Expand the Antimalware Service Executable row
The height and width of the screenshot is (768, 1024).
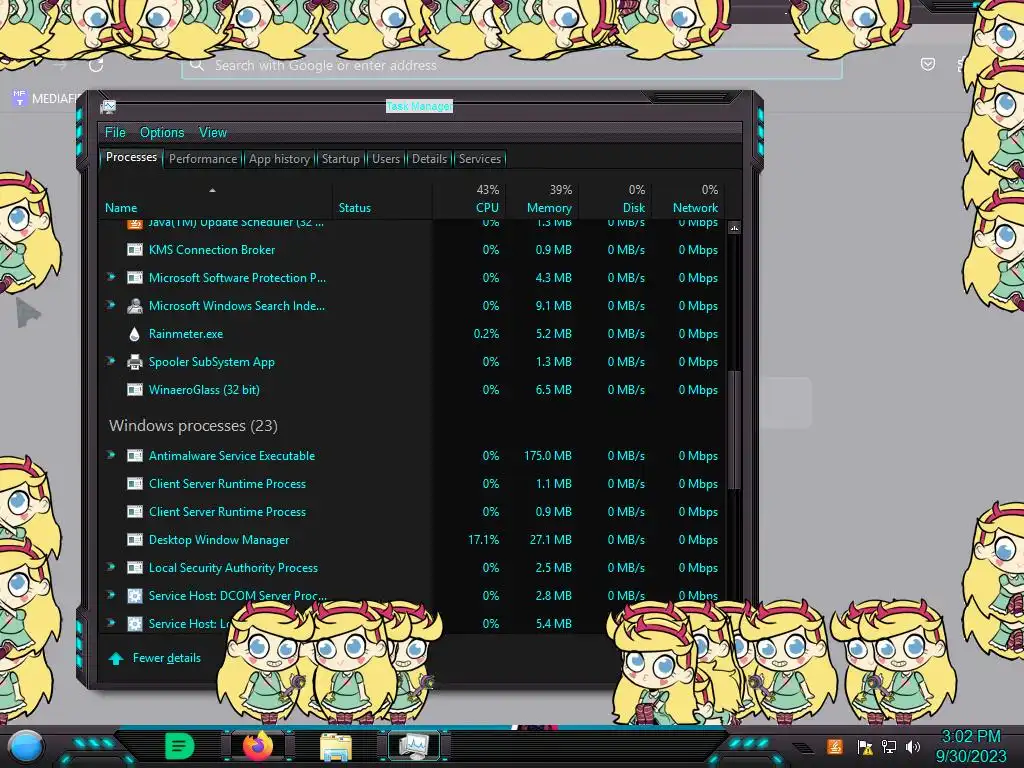tap(111, 455)
